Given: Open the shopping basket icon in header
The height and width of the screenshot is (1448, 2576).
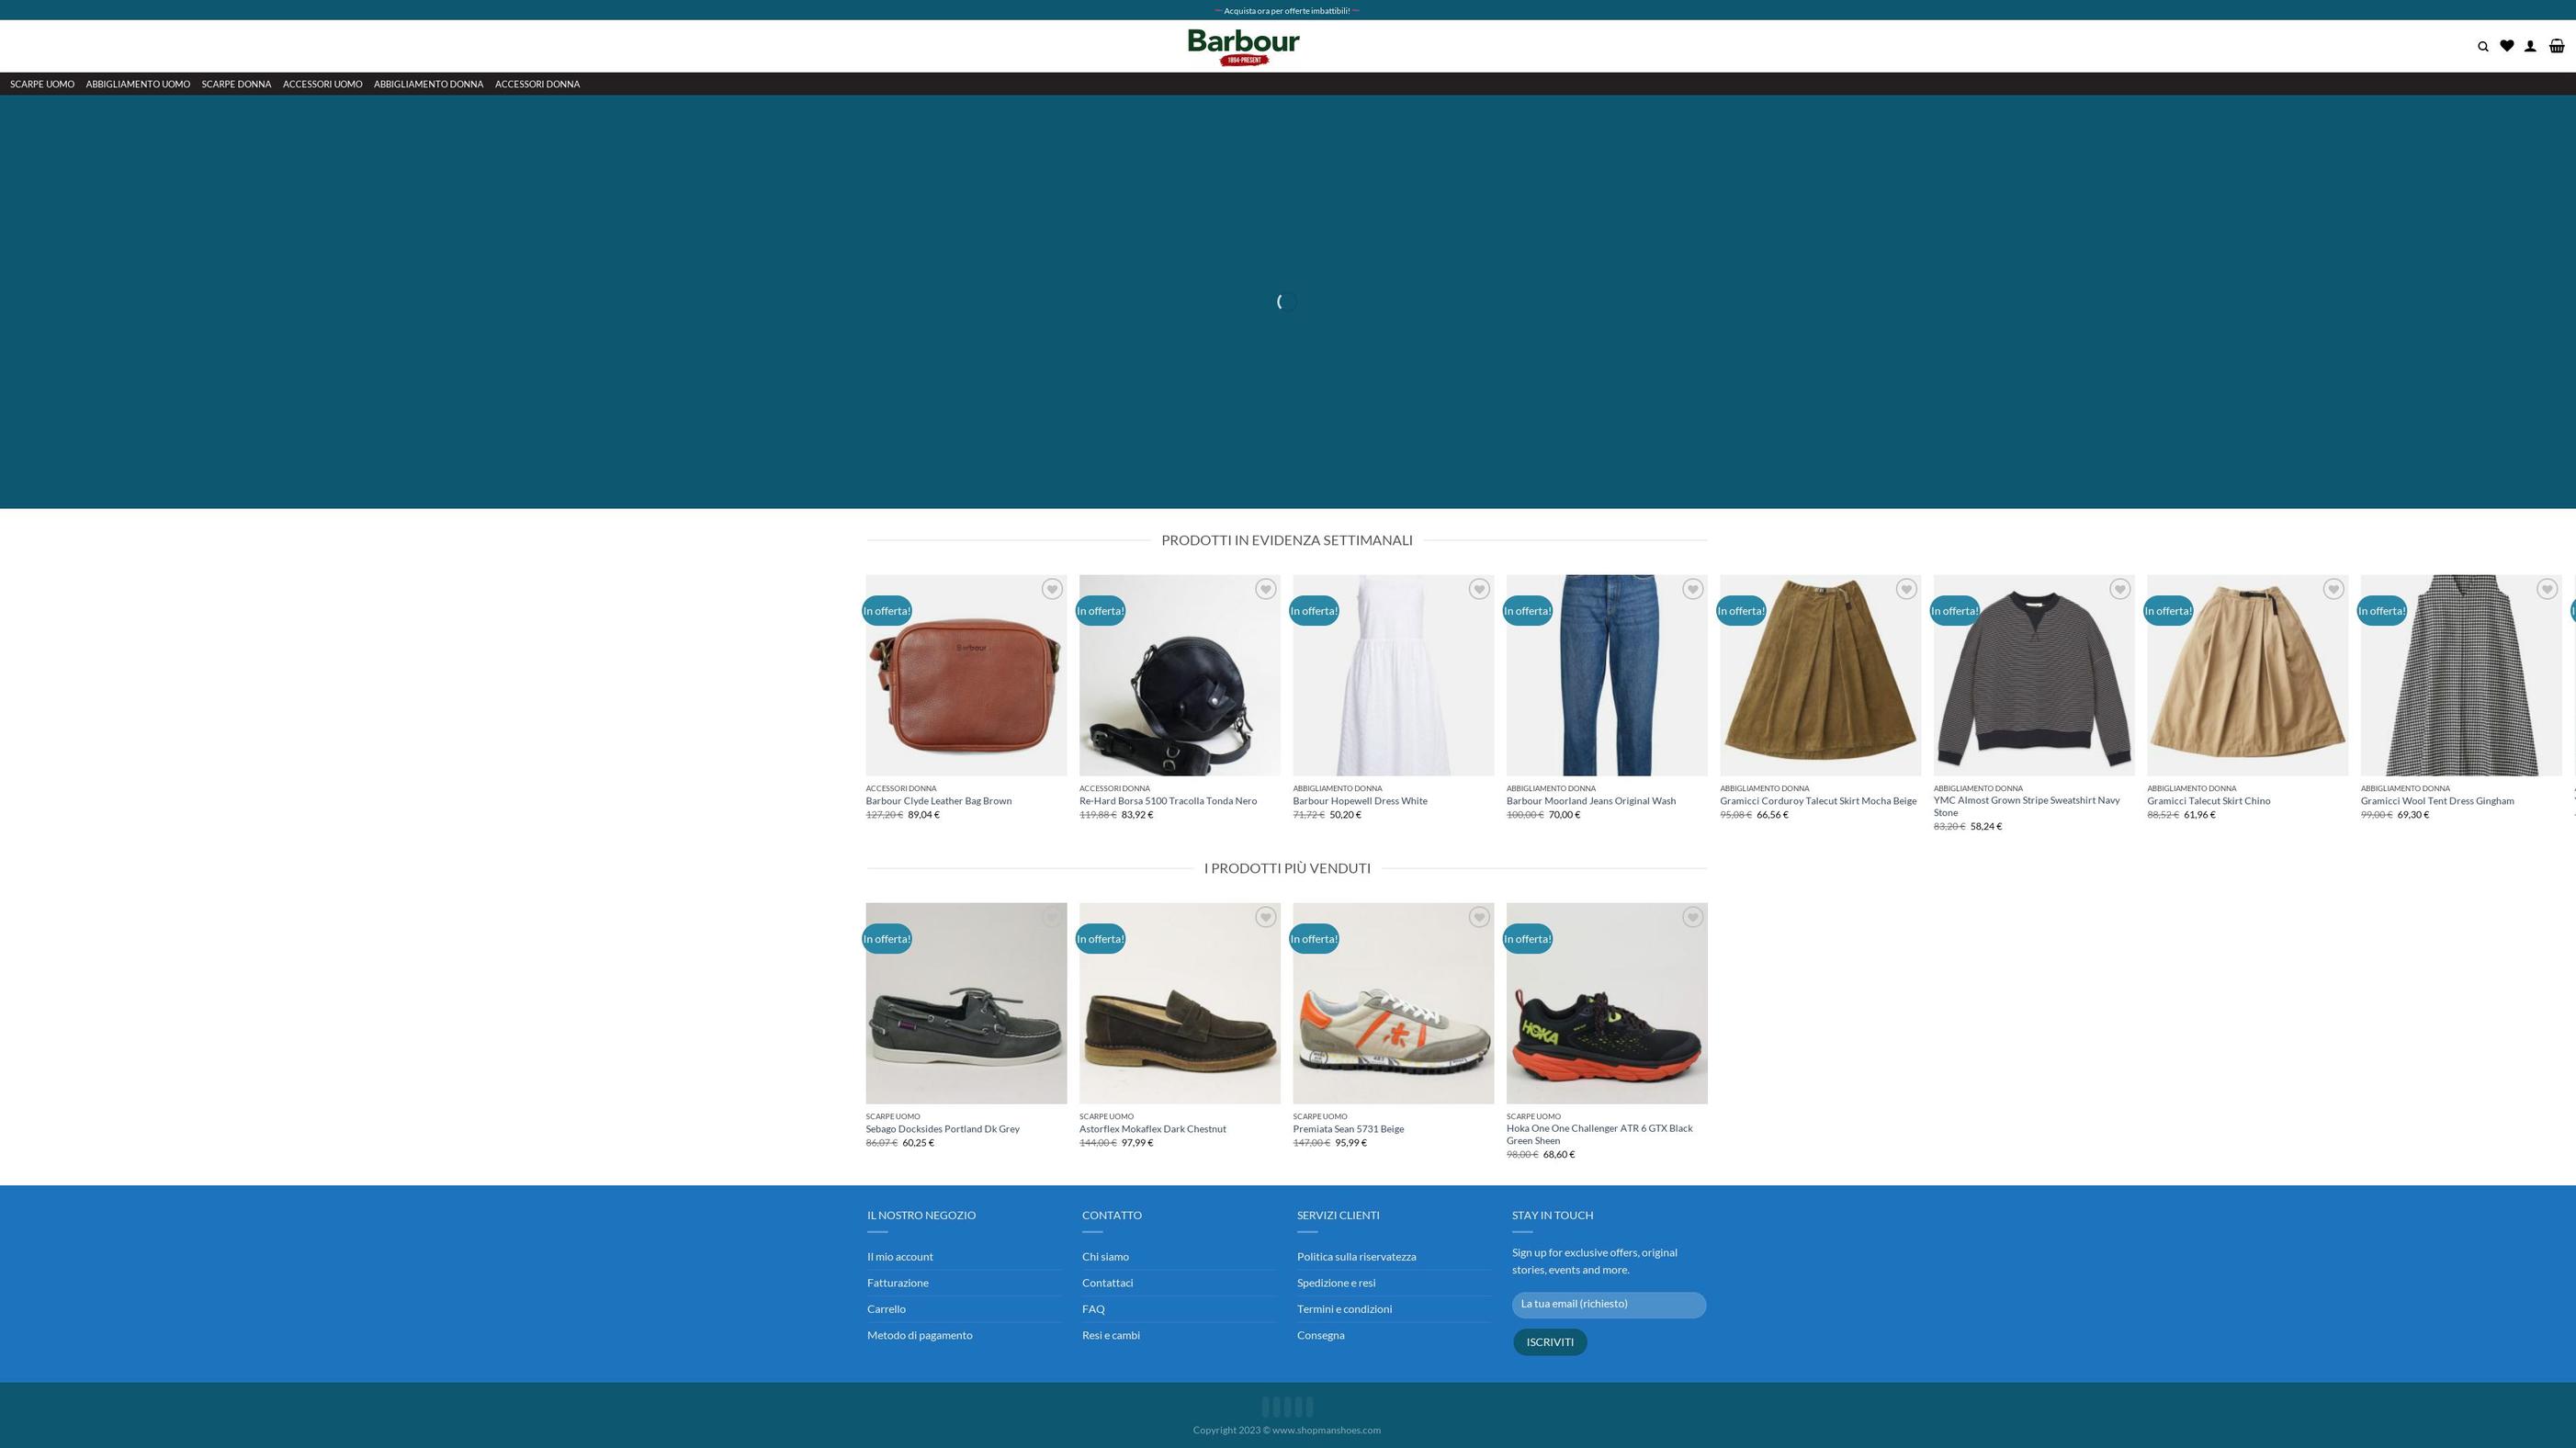Looking at the screenshot, I should (x=2556, y=46).
